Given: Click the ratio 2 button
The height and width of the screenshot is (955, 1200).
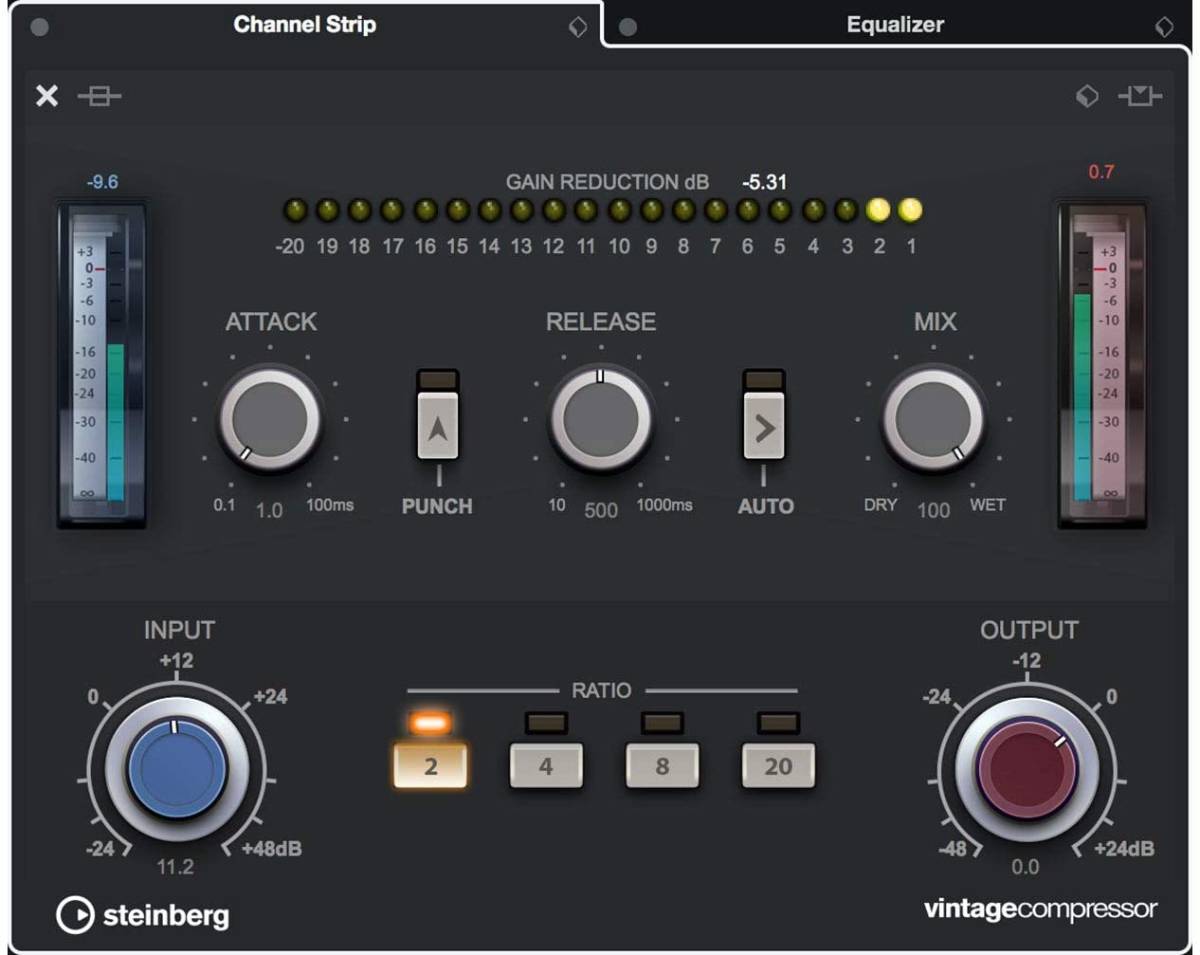Looking at the screenshot, I should point(431,765).
